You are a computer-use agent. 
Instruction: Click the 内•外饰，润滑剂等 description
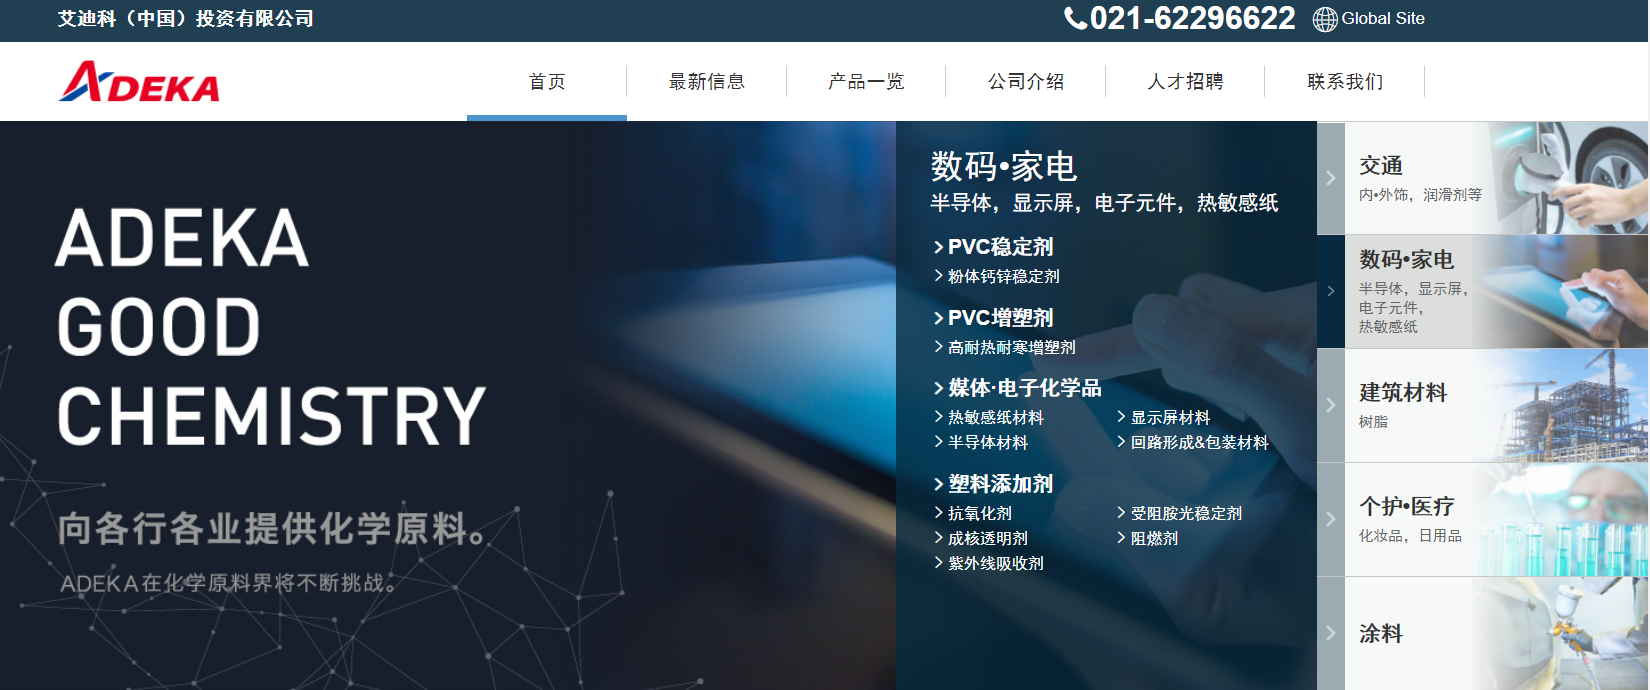[x=1421, y=195]
